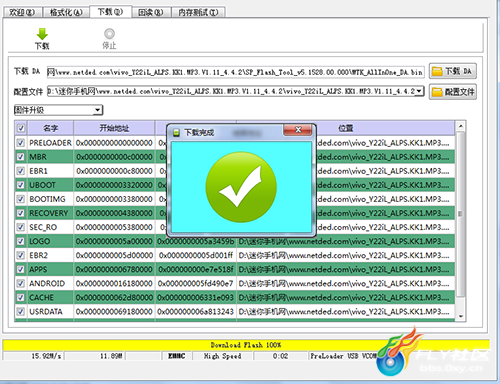
Task: Click the 下载 DA path input field
Action: pos(235,72)
